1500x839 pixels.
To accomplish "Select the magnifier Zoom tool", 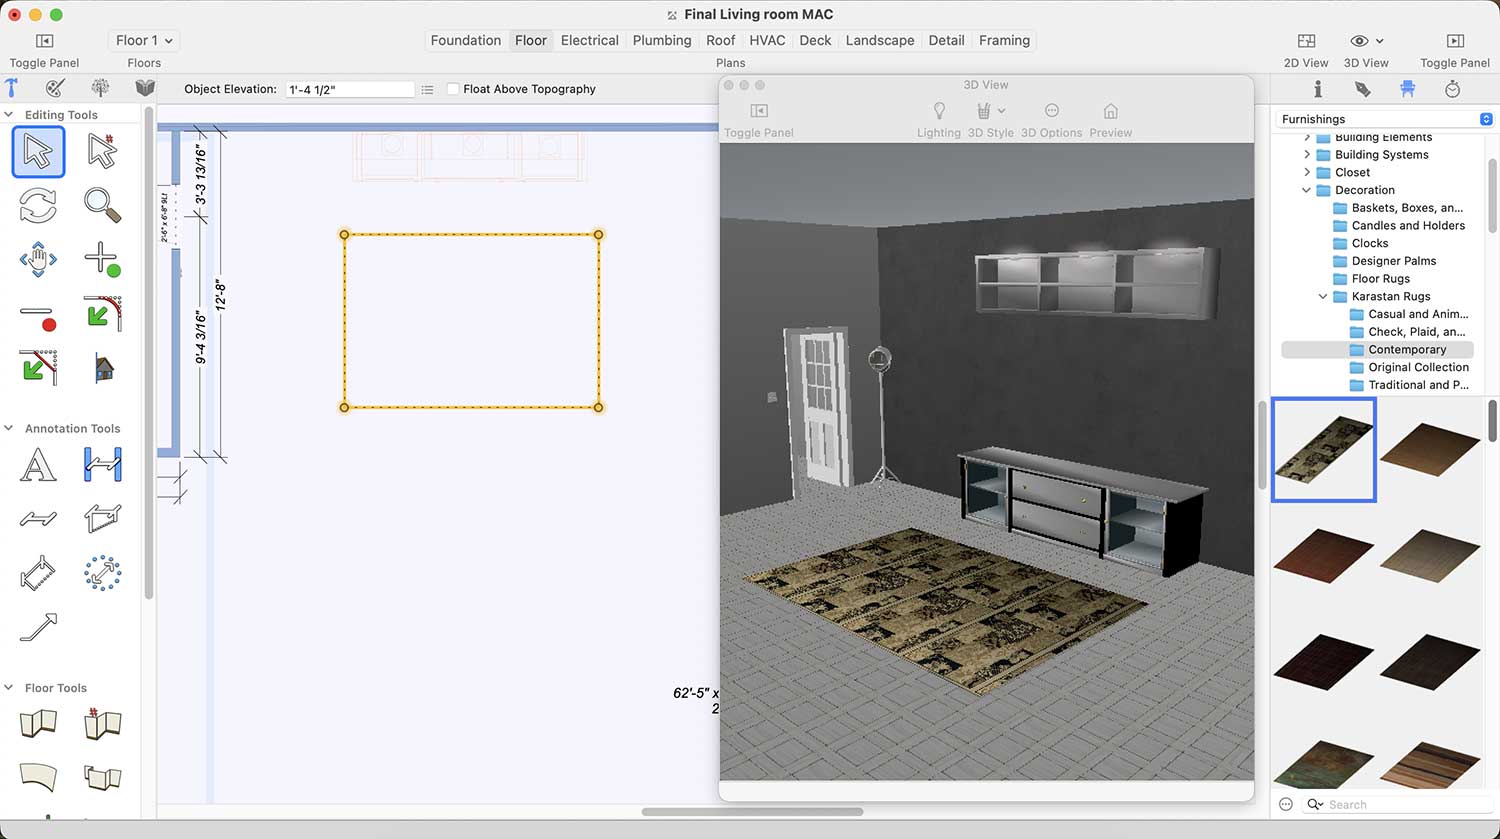I will [102, 205].
